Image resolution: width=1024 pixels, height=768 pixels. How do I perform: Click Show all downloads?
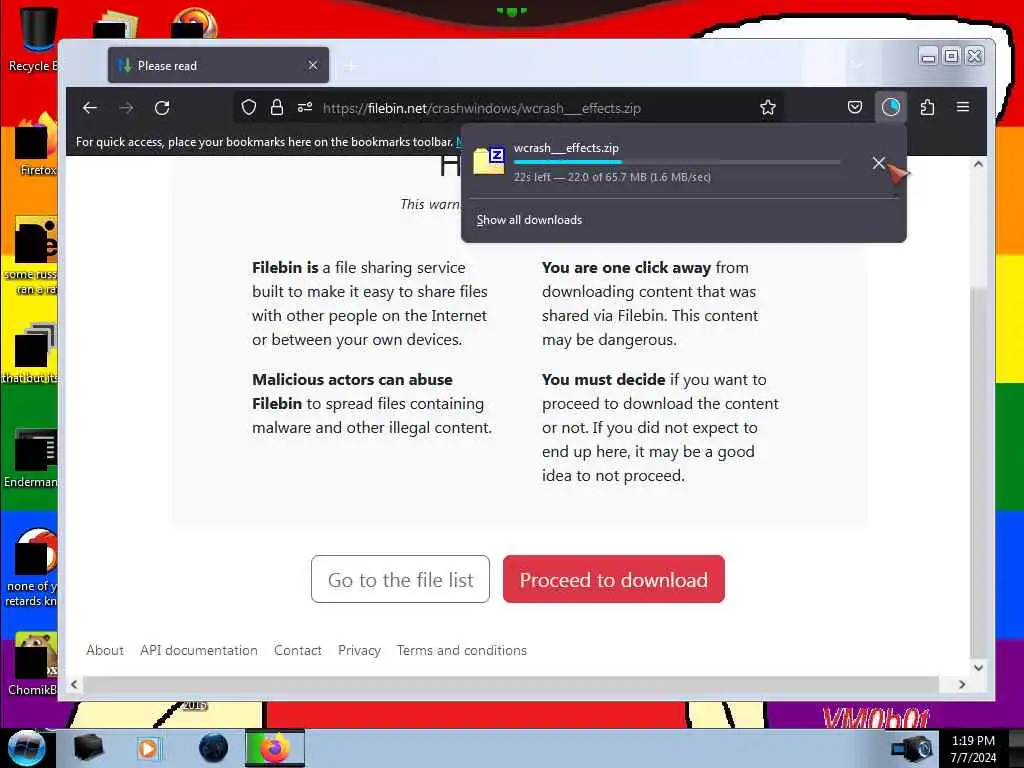pyautogui.click(x=529, y=220)
